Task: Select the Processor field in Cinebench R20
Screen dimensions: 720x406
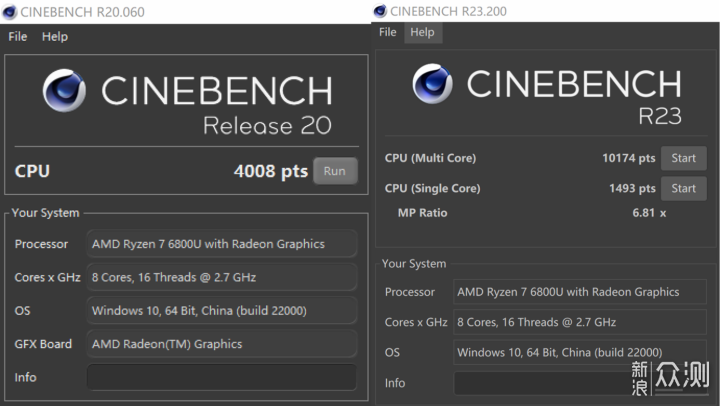Action: [x=222, y=244]
